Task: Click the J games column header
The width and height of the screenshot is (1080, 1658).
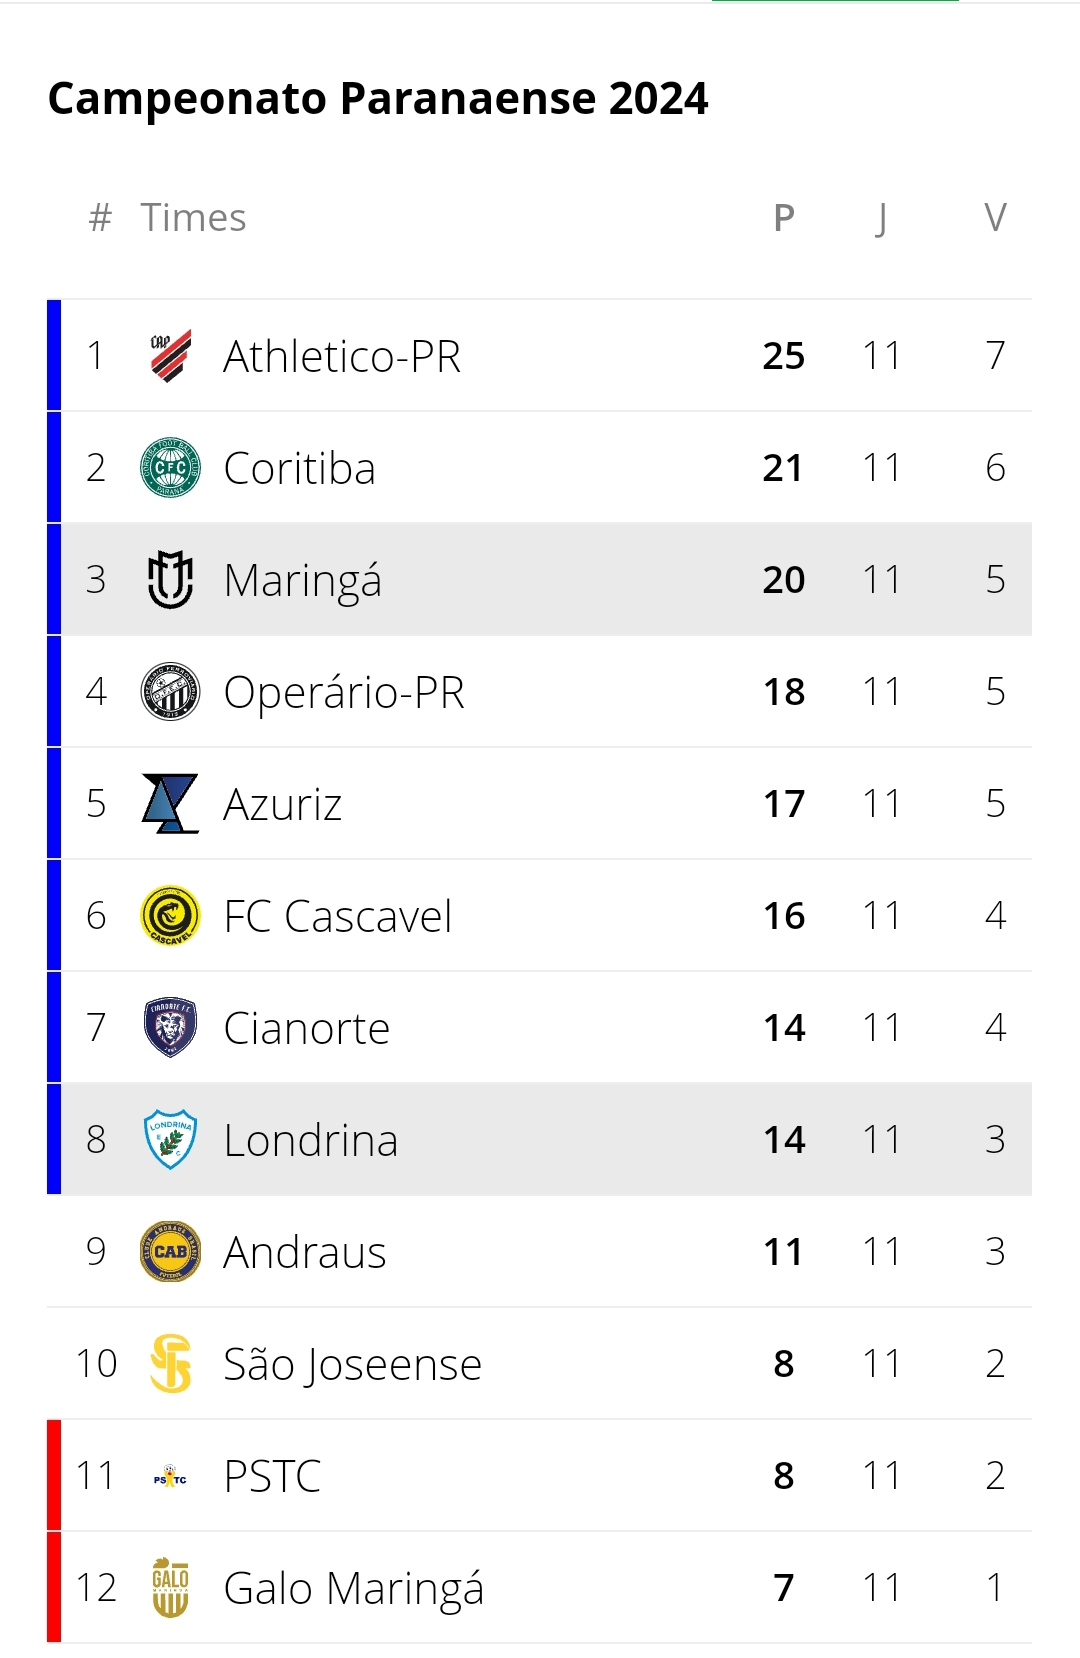Action: click(x=881, y=218)
